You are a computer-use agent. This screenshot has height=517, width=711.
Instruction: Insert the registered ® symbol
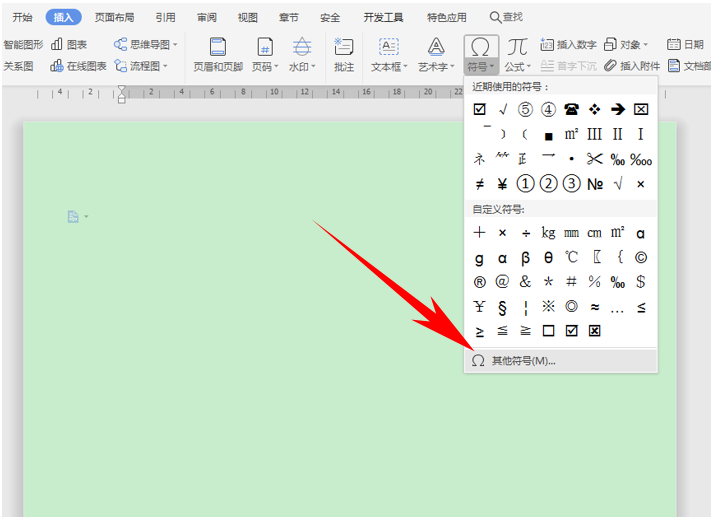pyautogui.click(x=479, y=282)
